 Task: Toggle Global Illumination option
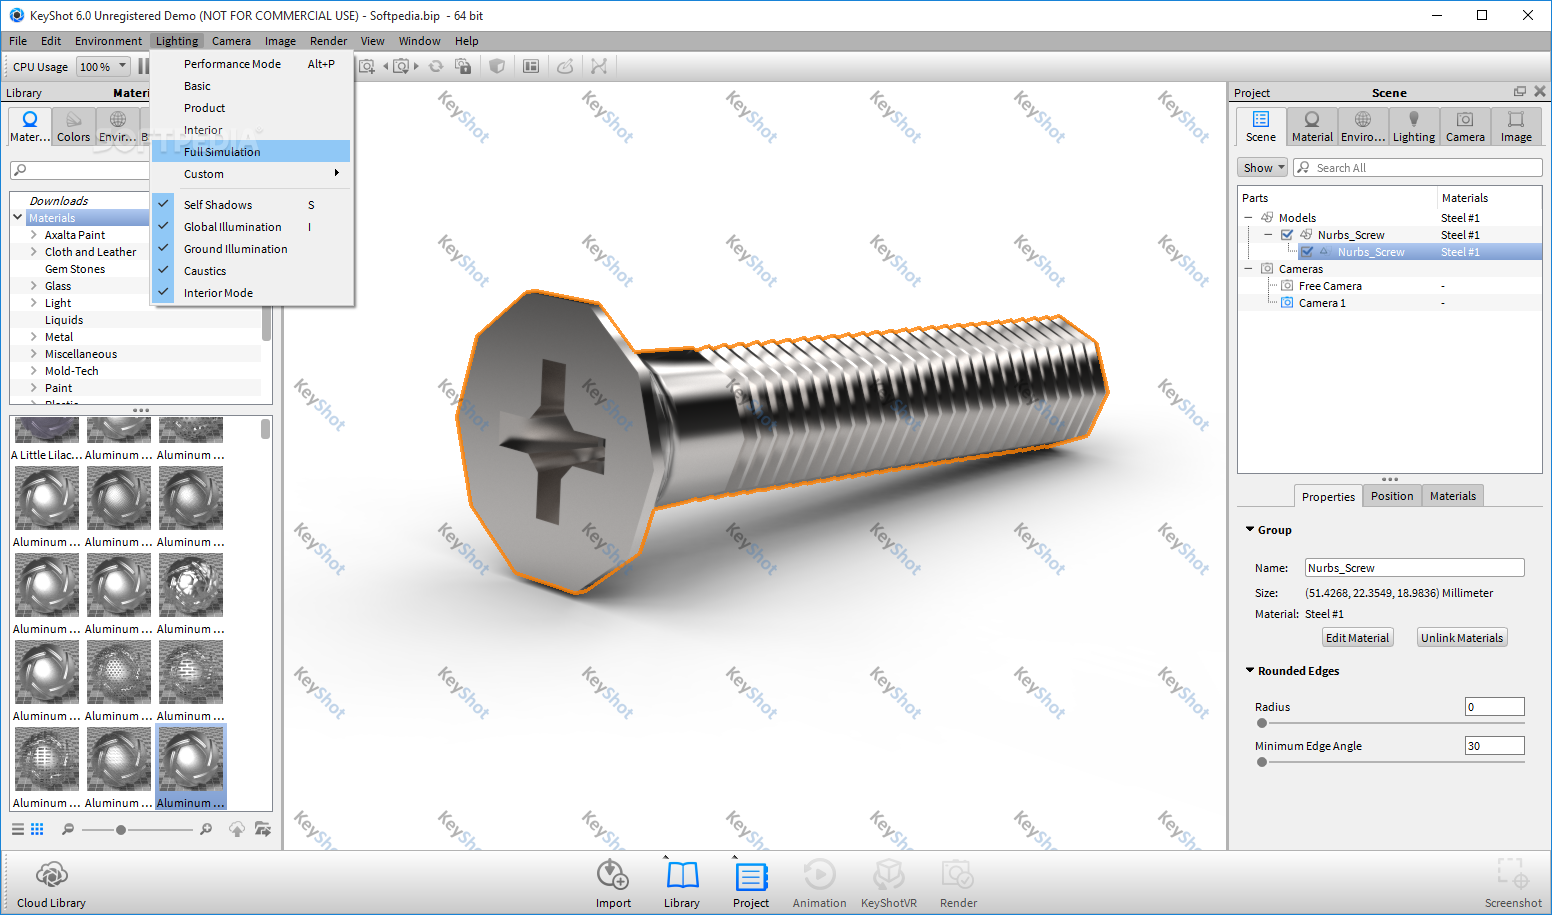pos(250,227)
